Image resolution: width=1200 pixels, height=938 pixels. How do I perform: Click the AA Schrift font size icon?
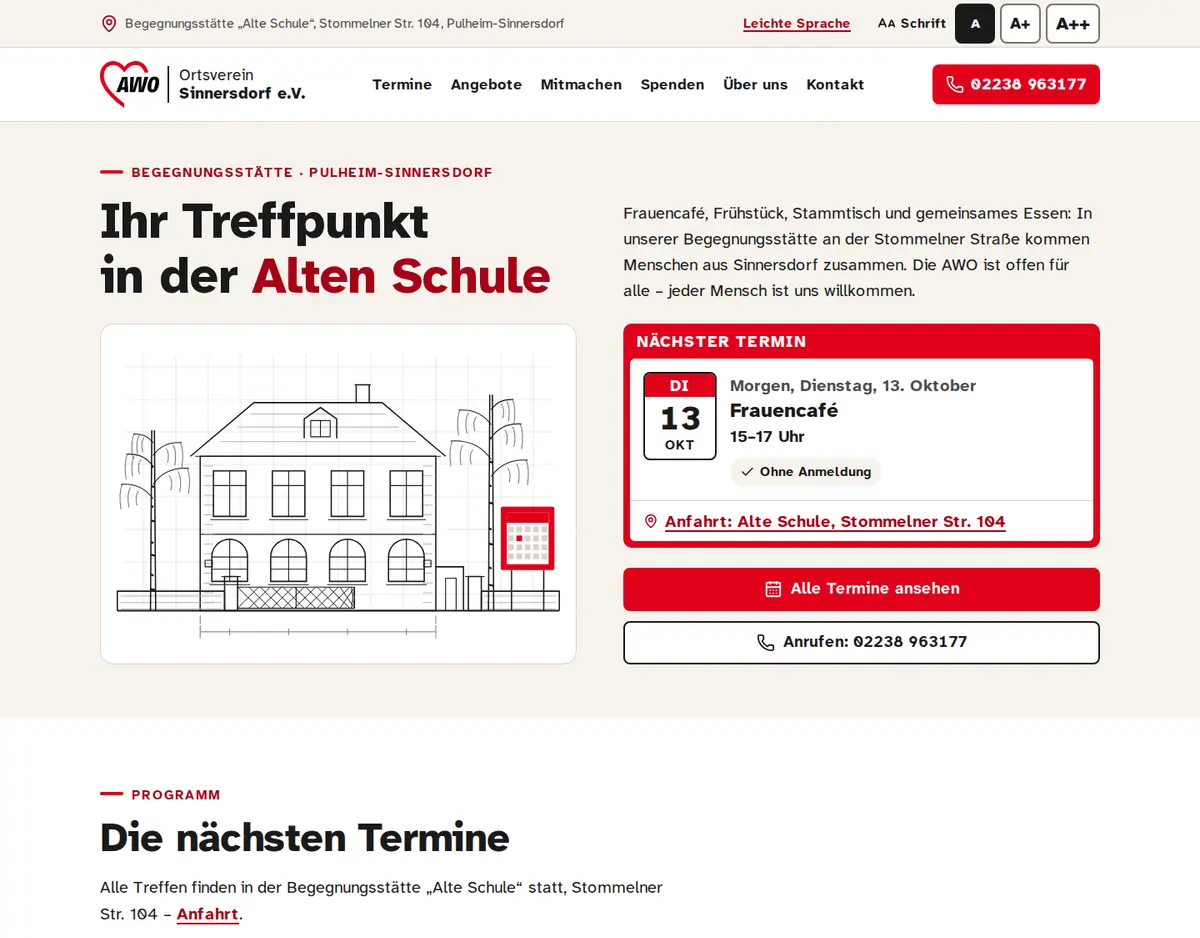pos(886,23)
